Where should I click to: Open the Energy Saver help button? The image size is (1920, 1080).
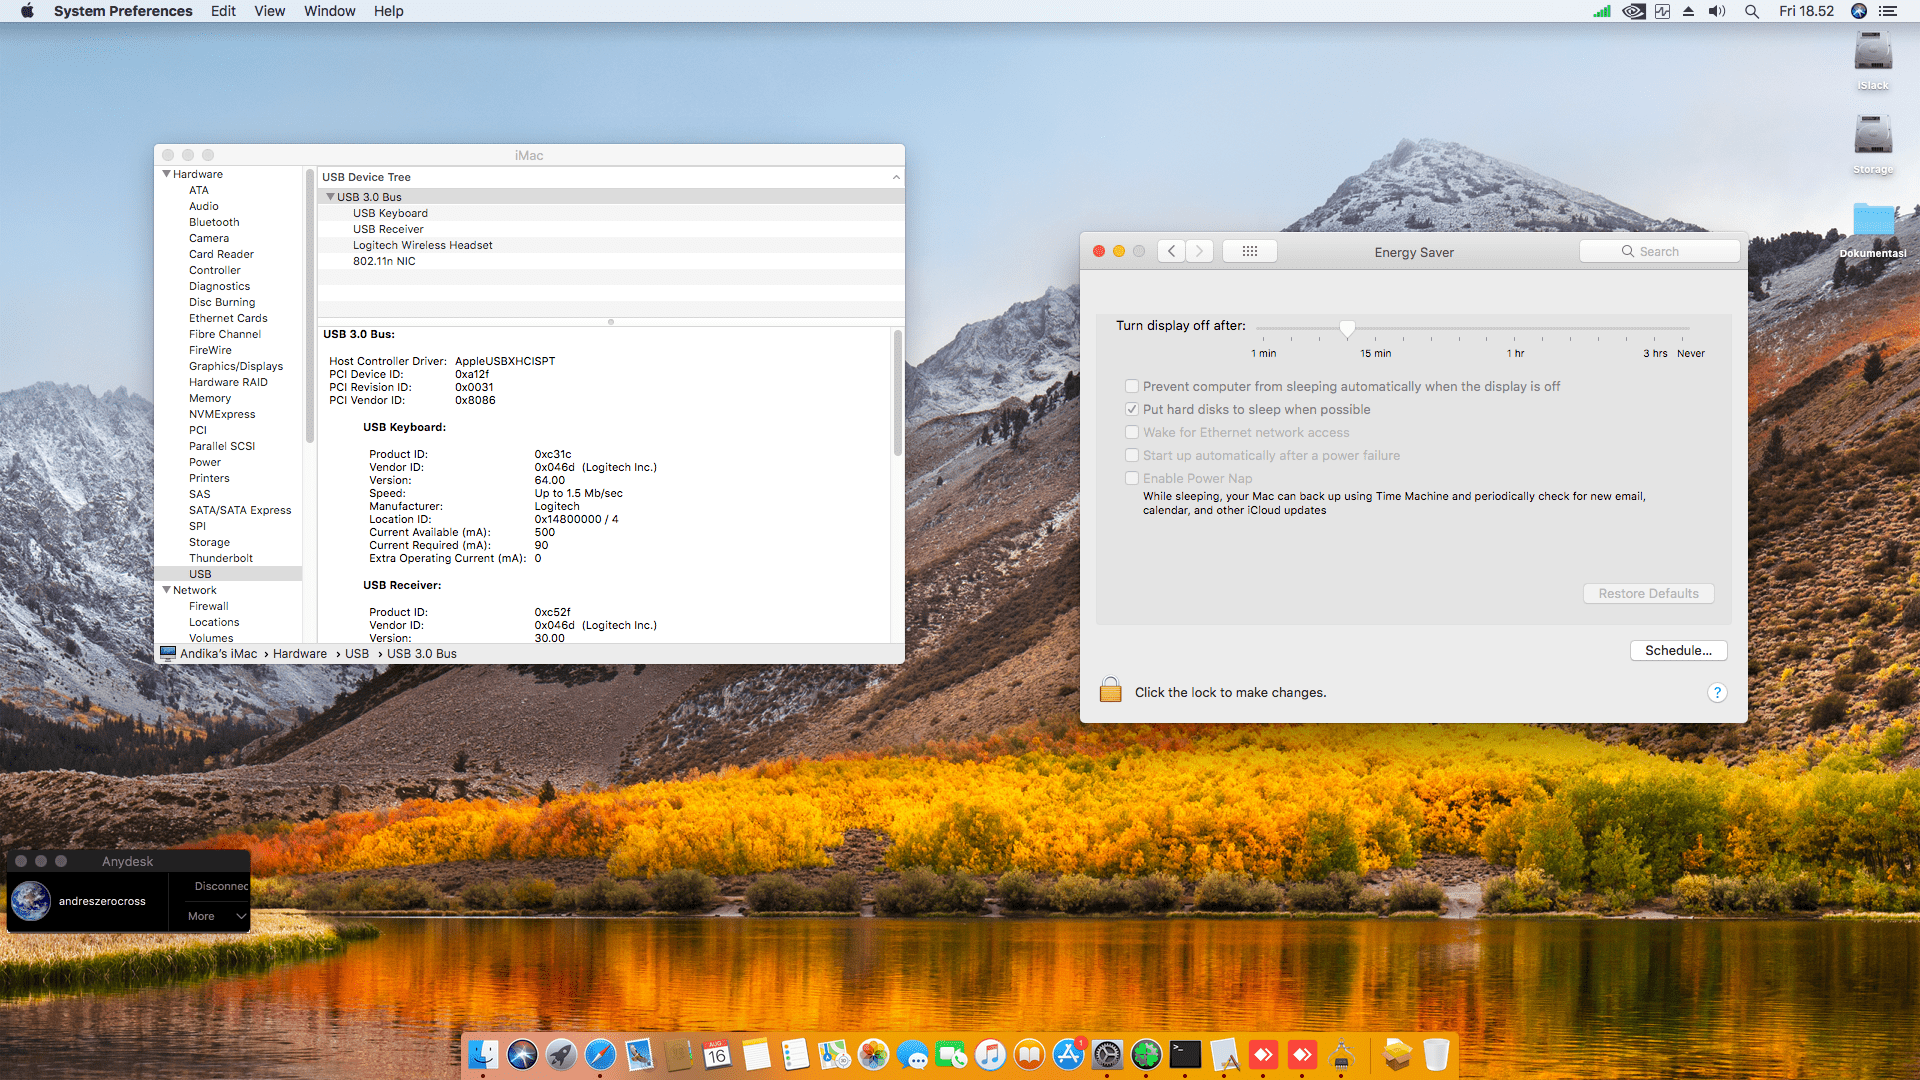pyautogui.click(x=1716, y=693)
